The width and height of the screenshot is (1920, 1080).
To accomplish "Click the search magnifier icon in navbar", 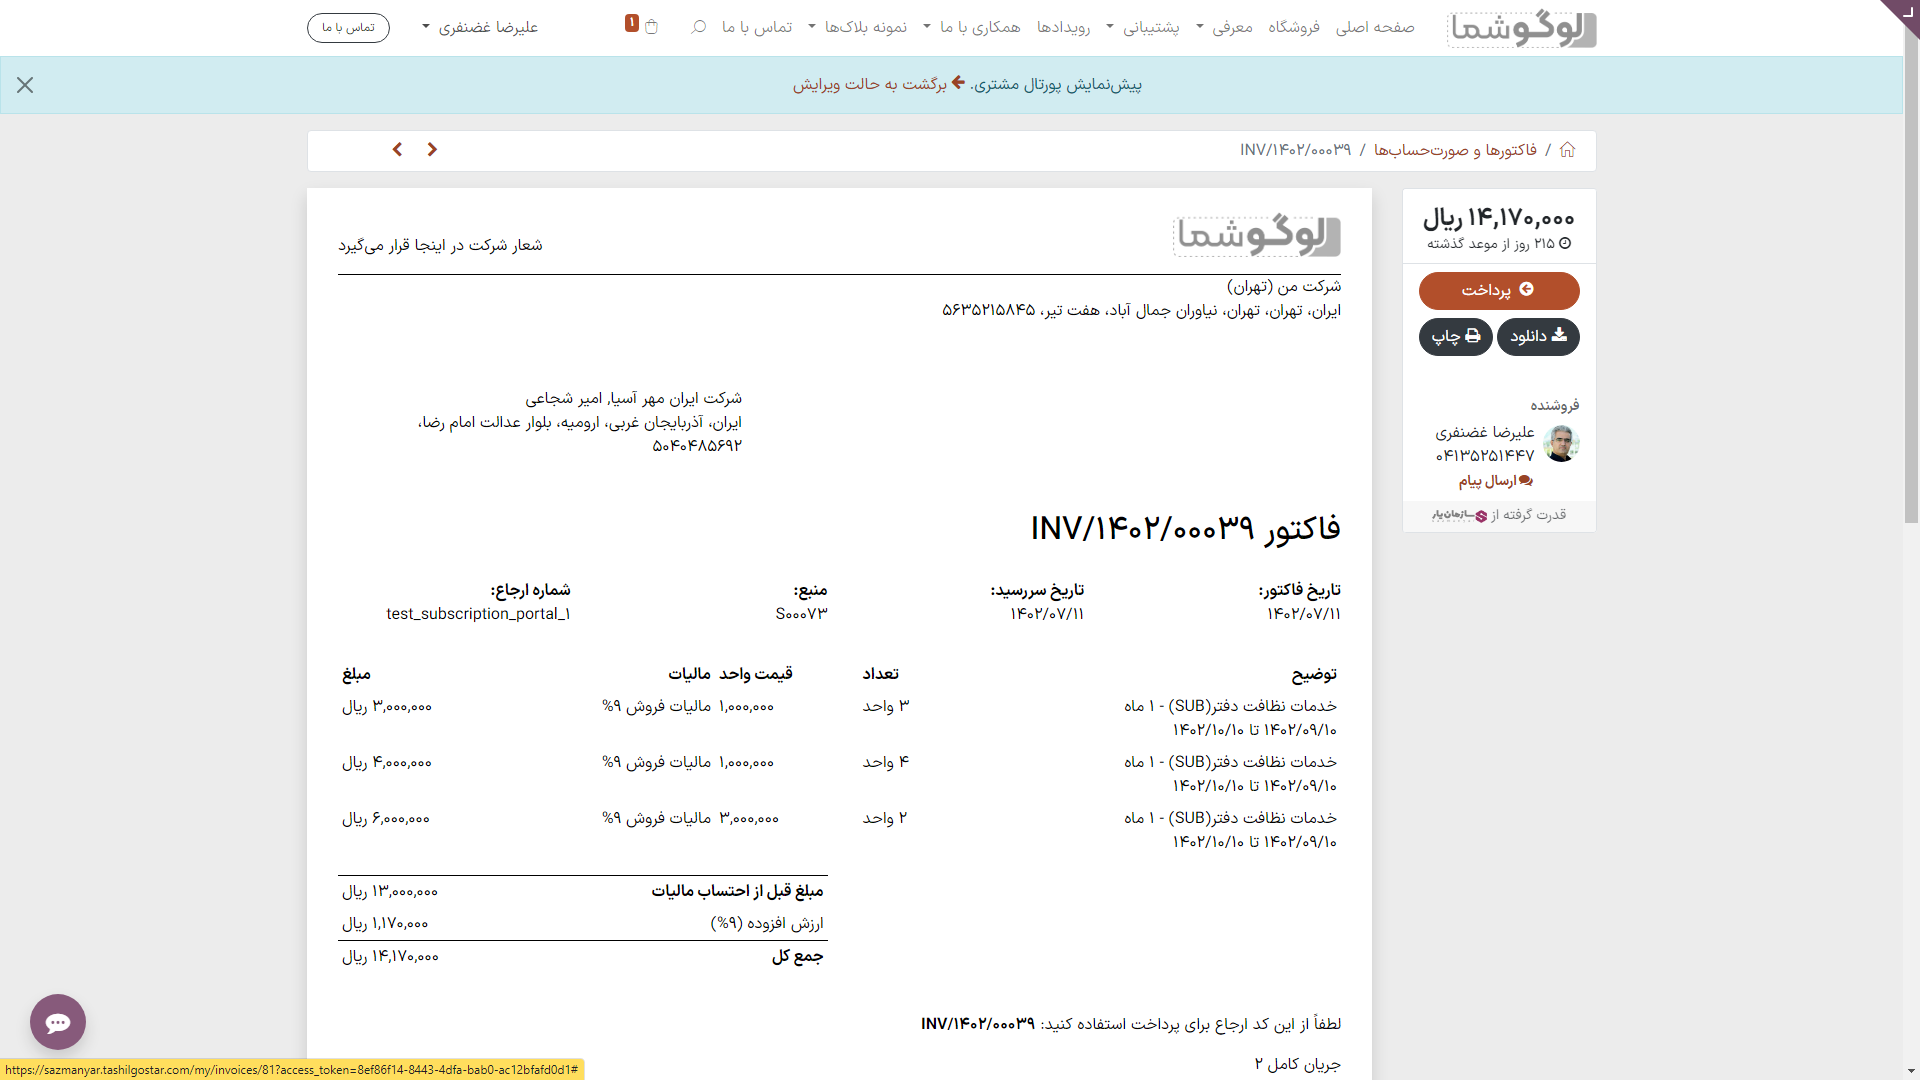I will 698,27.
